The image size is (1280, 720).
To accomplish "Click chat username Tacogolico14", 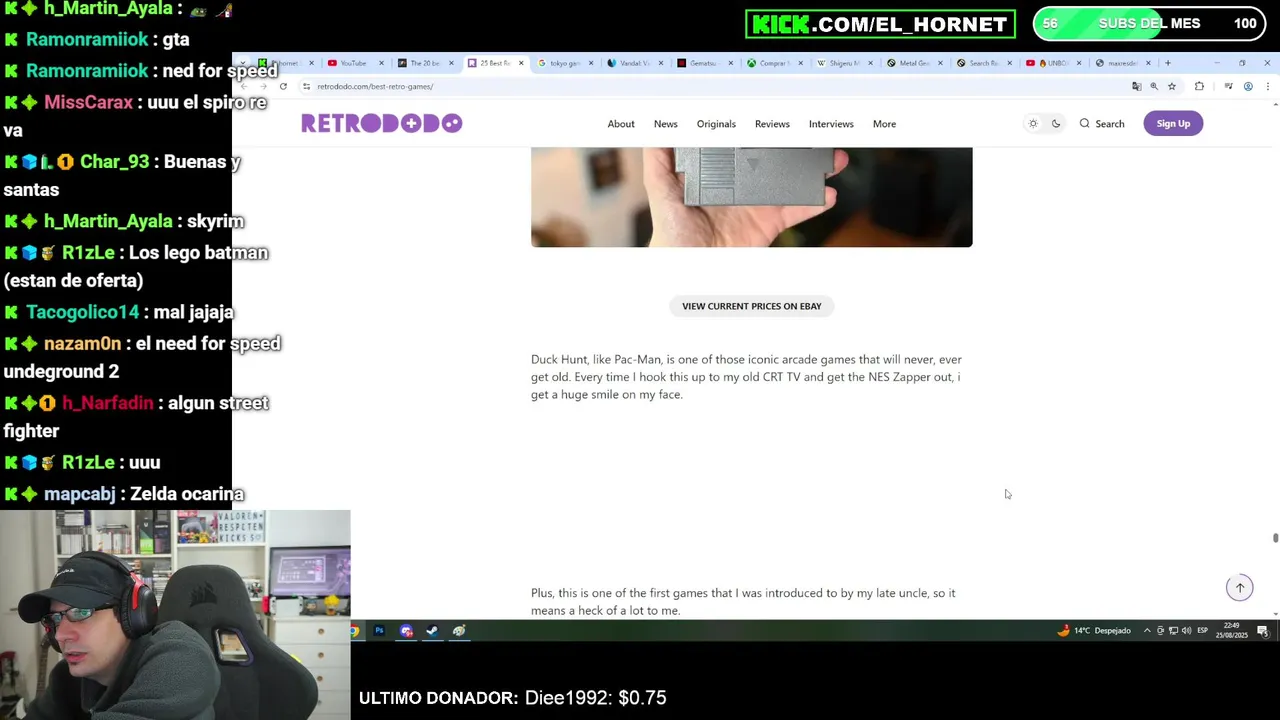I will tap(83, 312).
